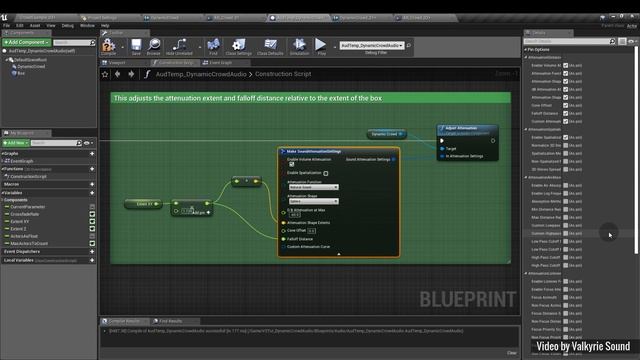The image size is (640, 360).
Task: Add local variable with plus icon
Action: (92, 260)
